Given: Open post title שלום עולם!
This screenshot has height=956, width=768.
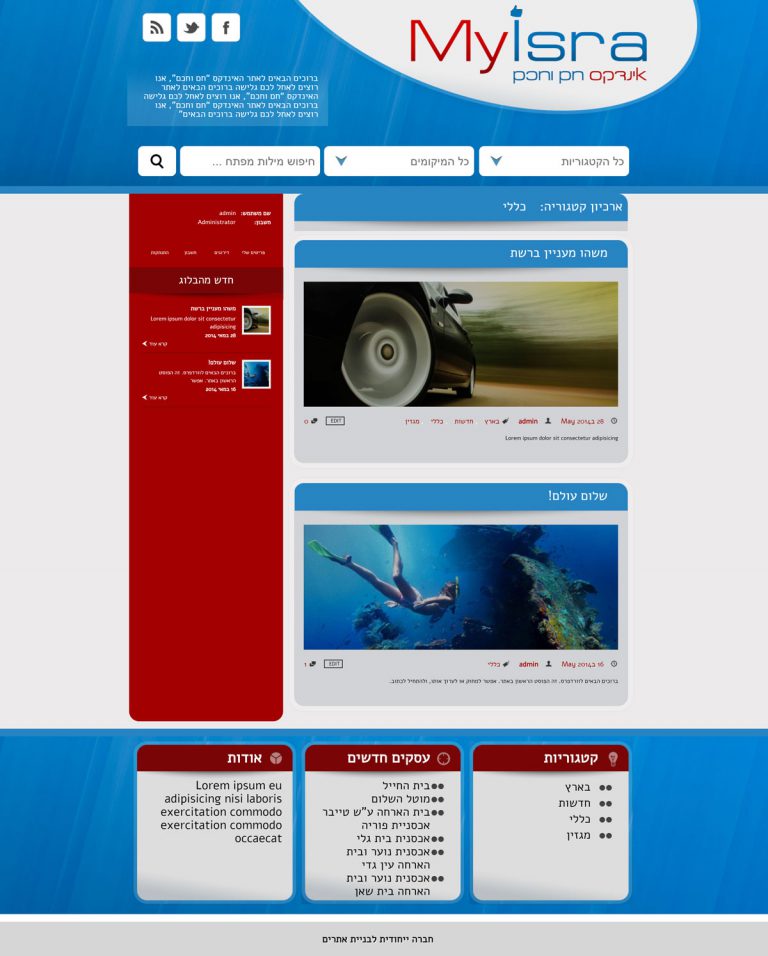Looking at the screenshot, I should [577, 496].
